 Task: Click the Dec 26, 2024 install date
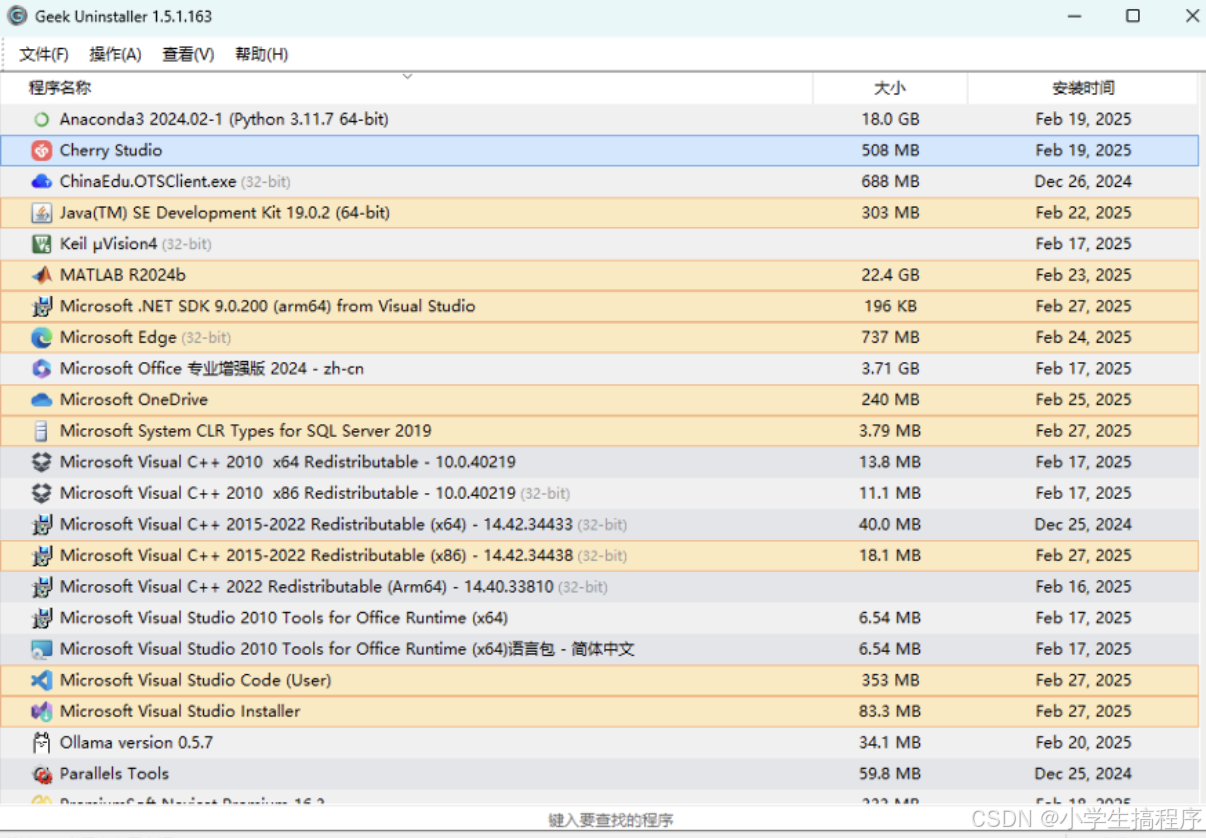pos(1083,182)
